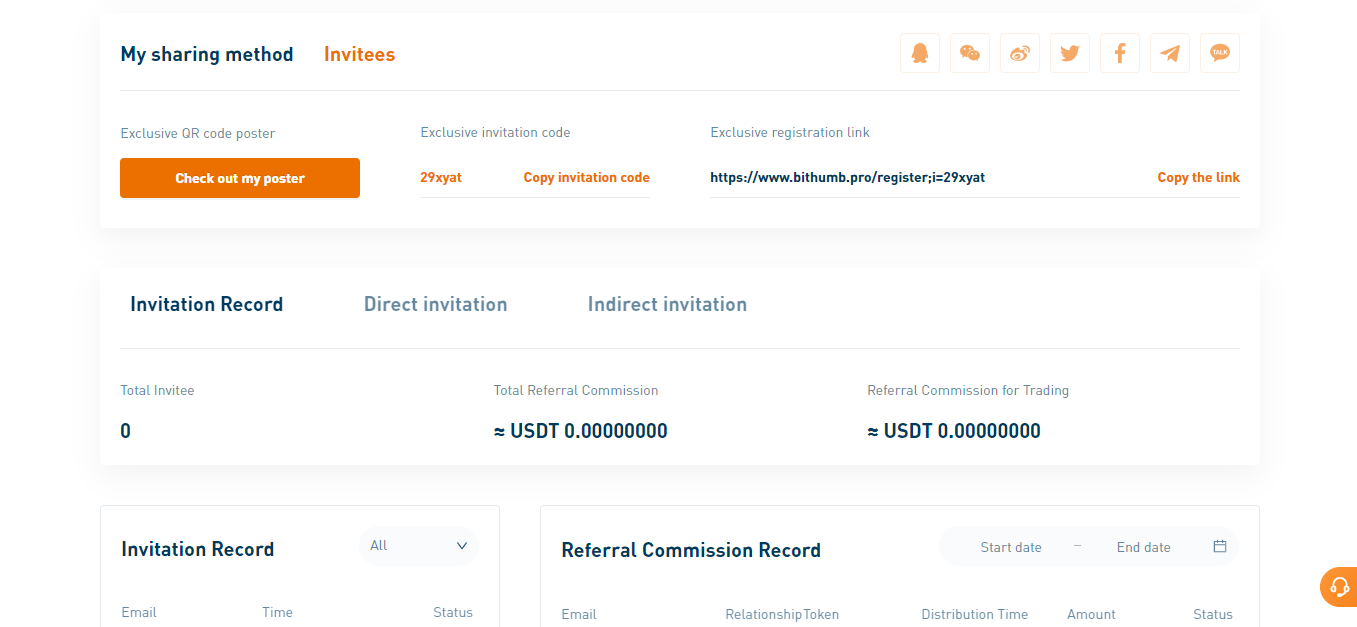Image resolution: width=1357 pixels, height=627 pixels.
Task: Select the Invitation Record tab
Action: 206,305
